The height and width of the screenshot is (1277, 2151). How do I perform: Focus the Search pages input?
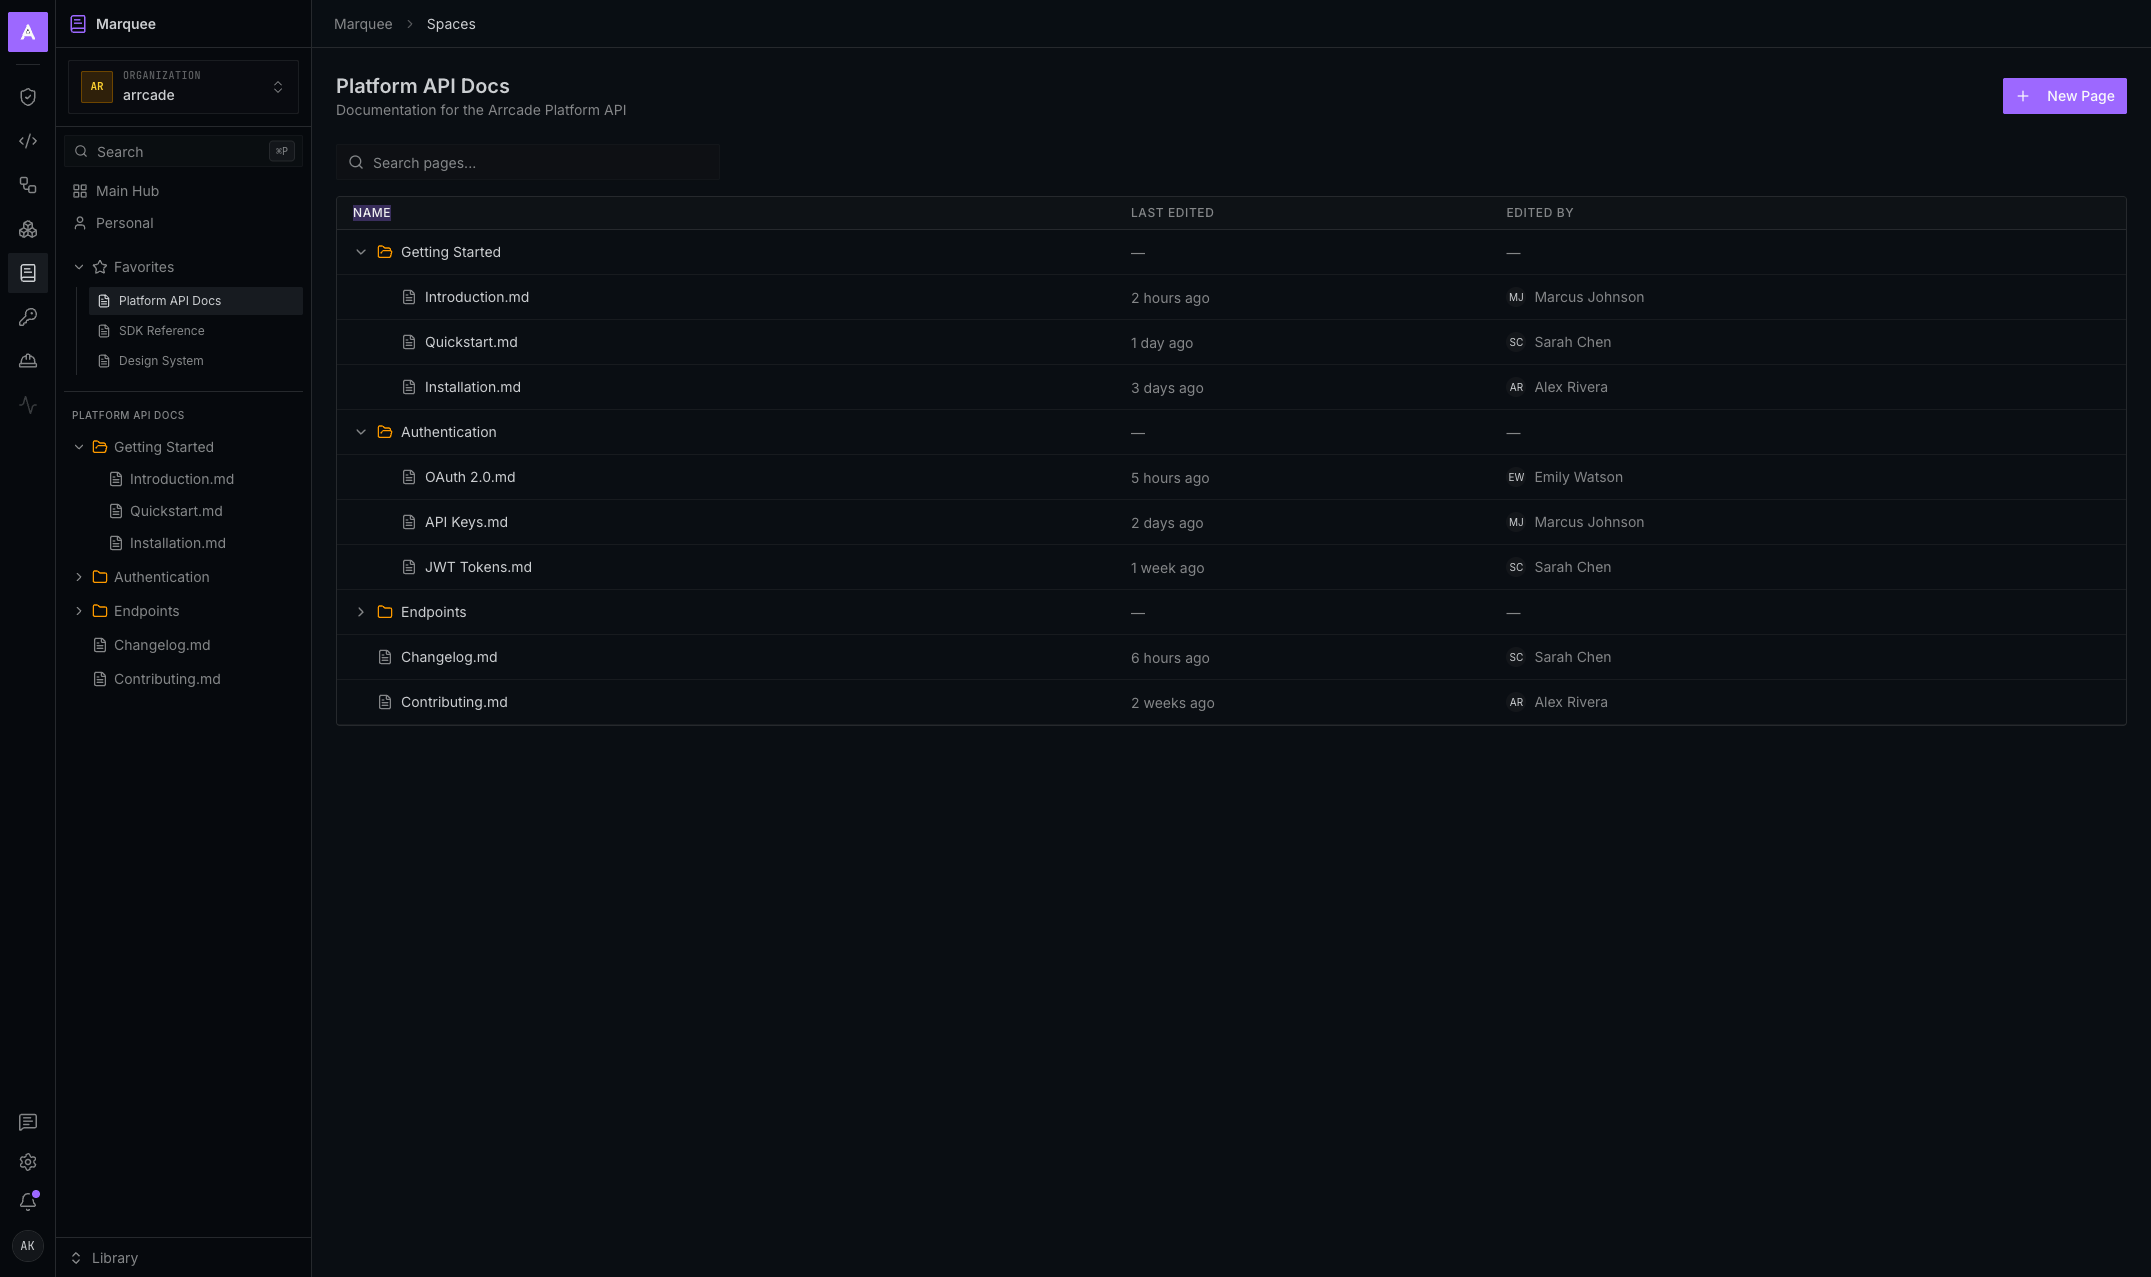[x=528, y=163]
